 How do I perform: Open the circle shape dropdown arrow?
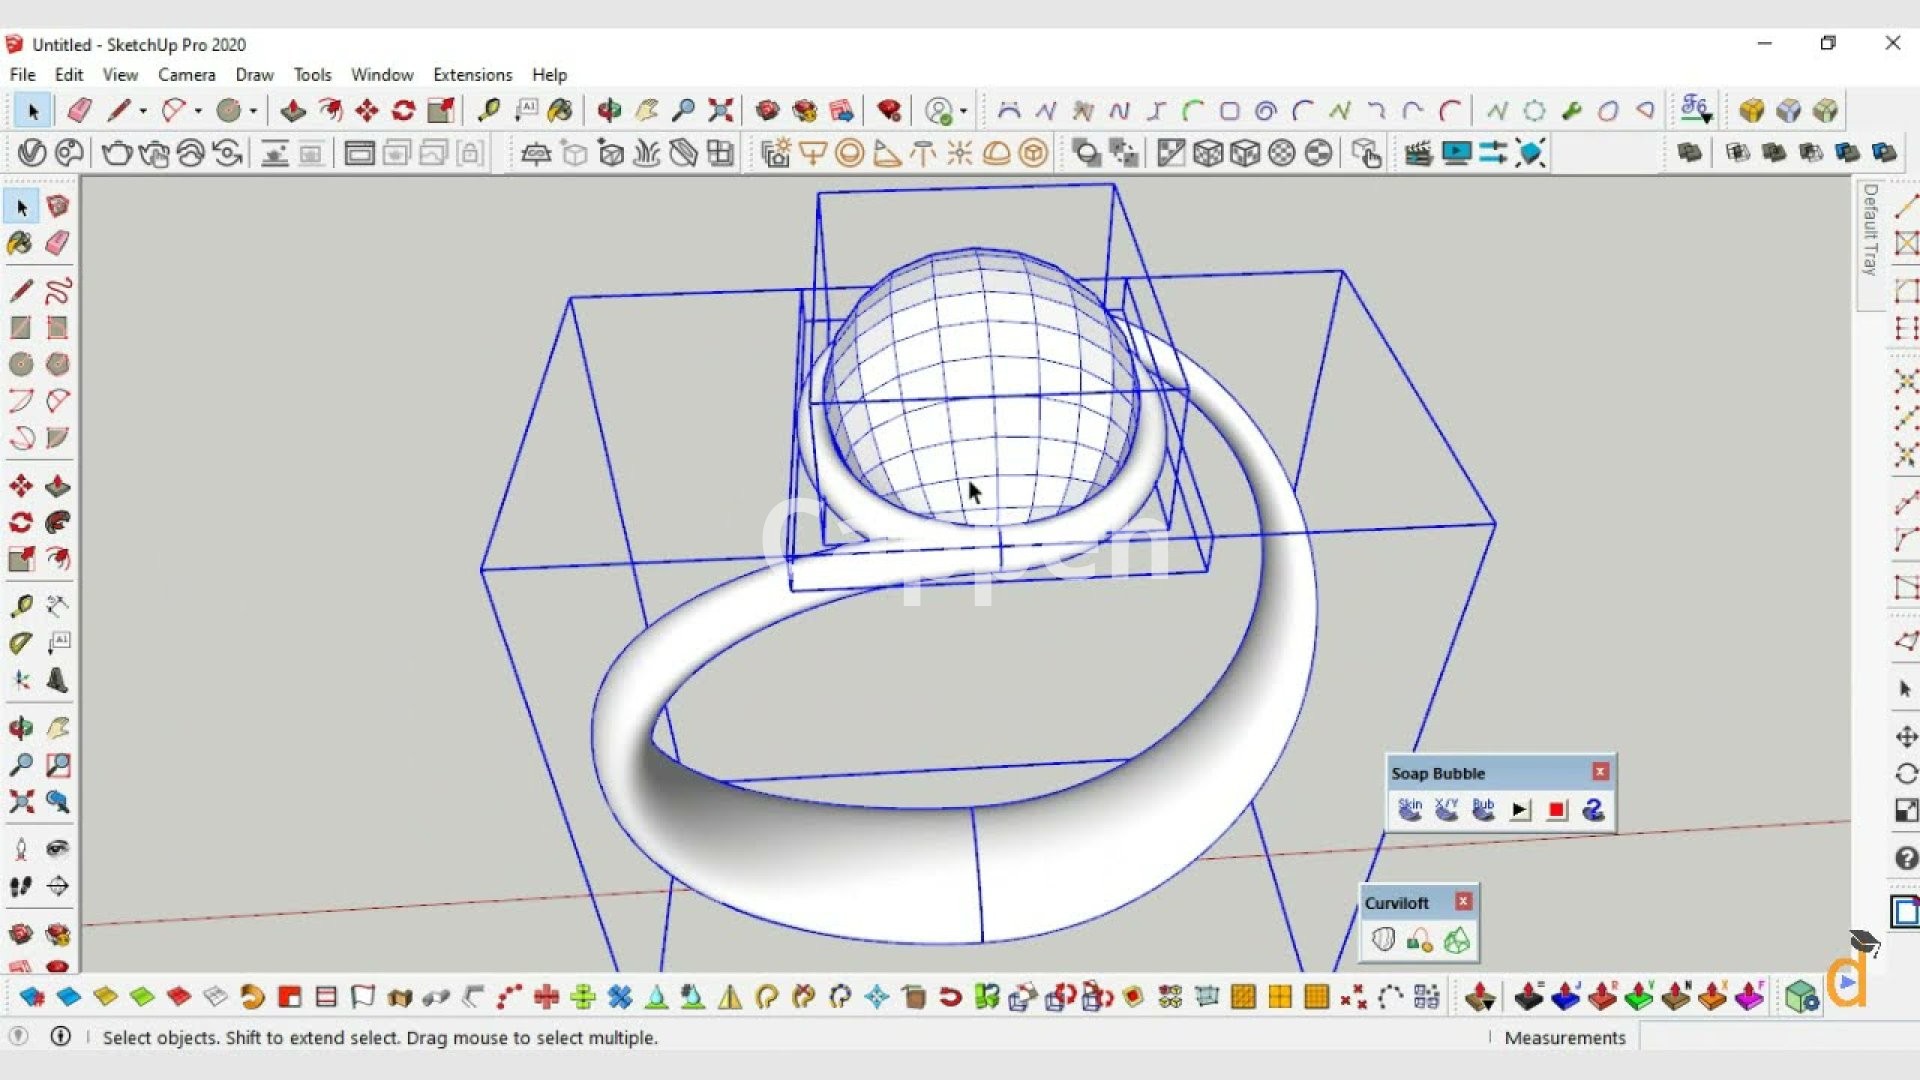pyautogui.click(x=253, y=111)
